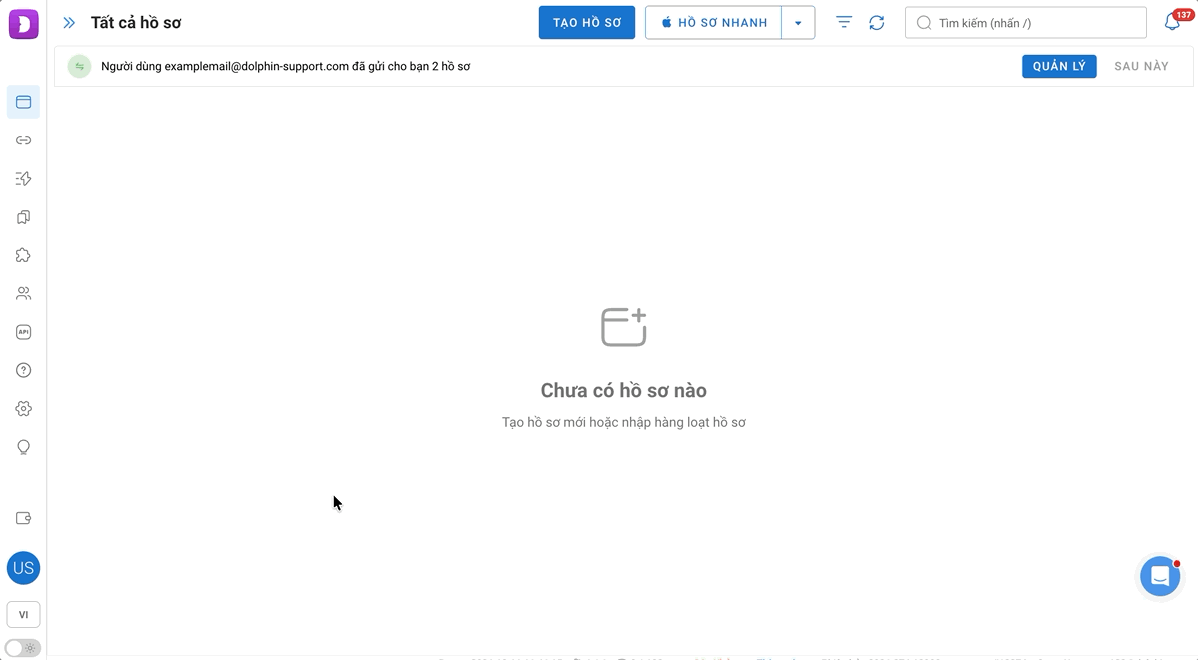Open the filter icon in toolbar
Image resolution: width=1198 pixels, height=660 pixels.
pos(843,23)
